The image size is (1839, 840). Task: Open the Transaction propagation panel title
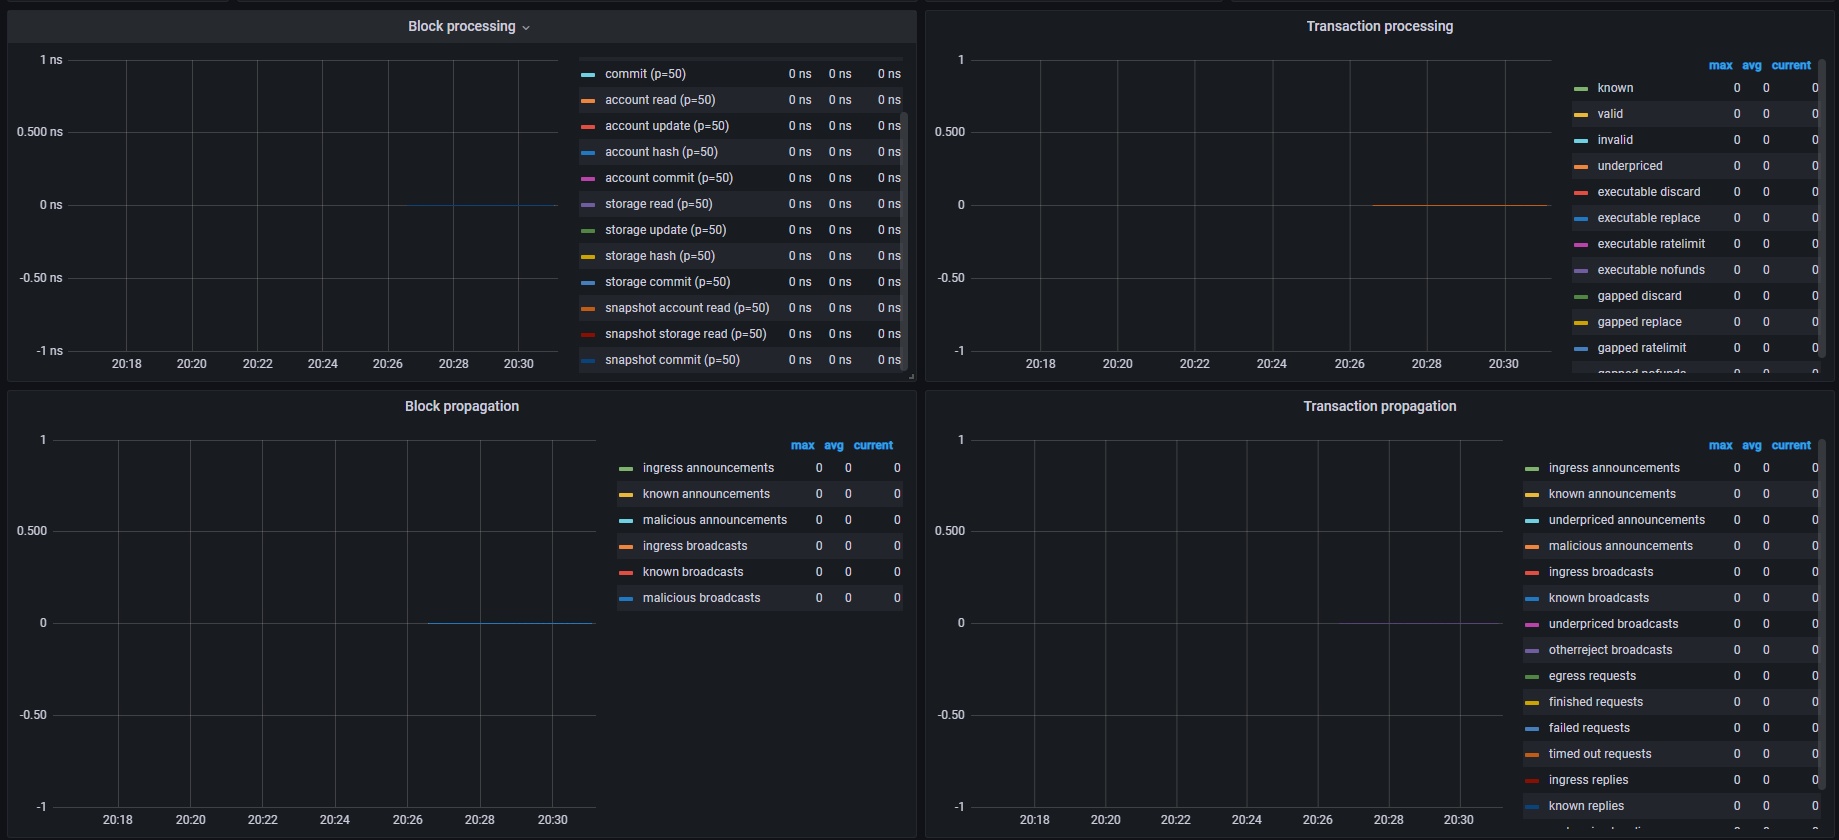(1379, 407)
